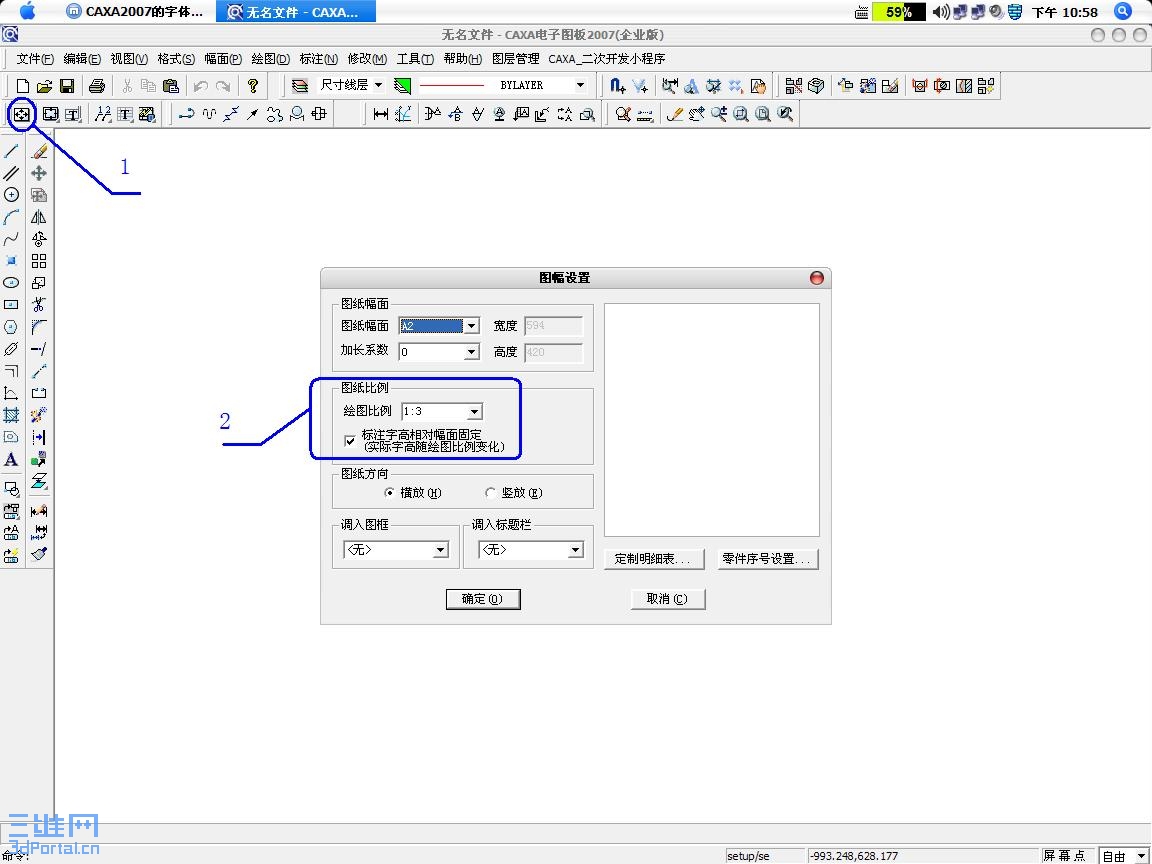The height and width of the screenshot is (864, 1152).
Task: Open the 标注 menu
Action: [x=318, y=59]
